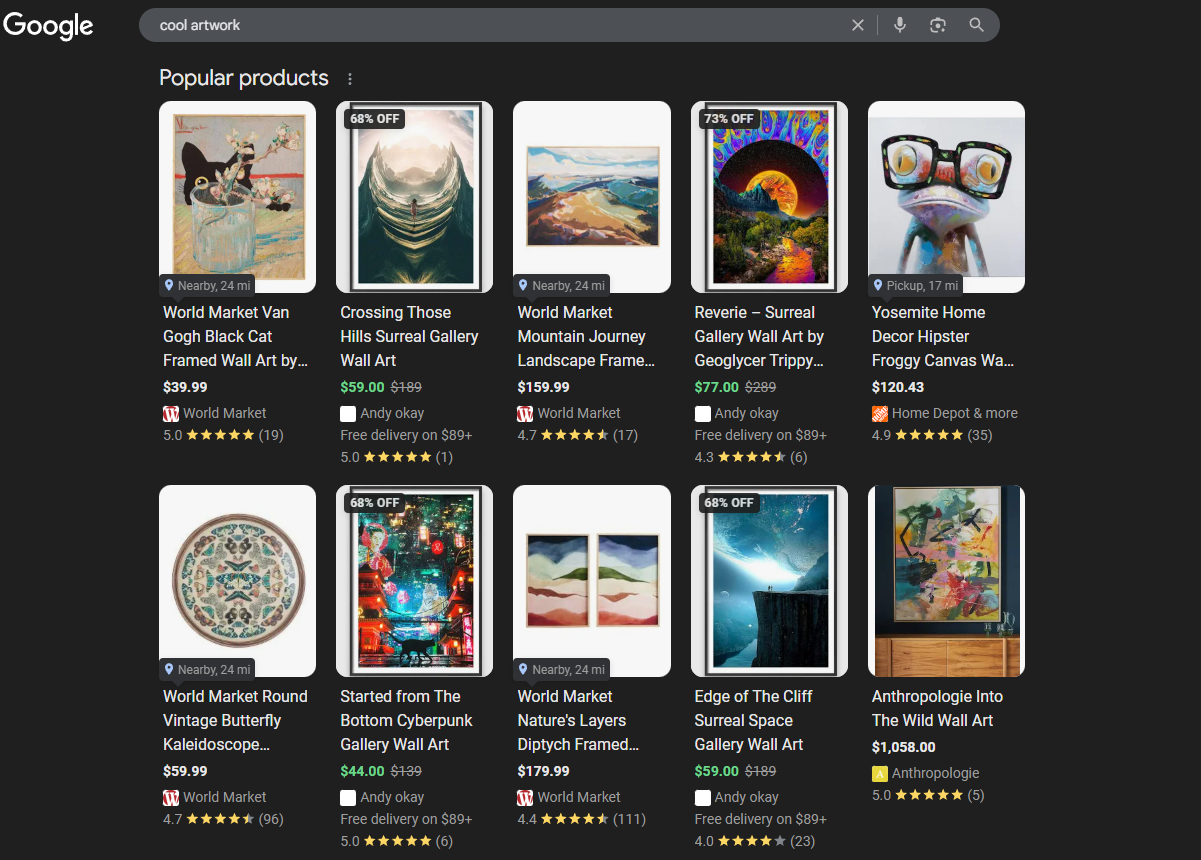Open Anthropologie Into The Wild Wall Art title
Screen dimensions: 1201x860
click(938, 708)
